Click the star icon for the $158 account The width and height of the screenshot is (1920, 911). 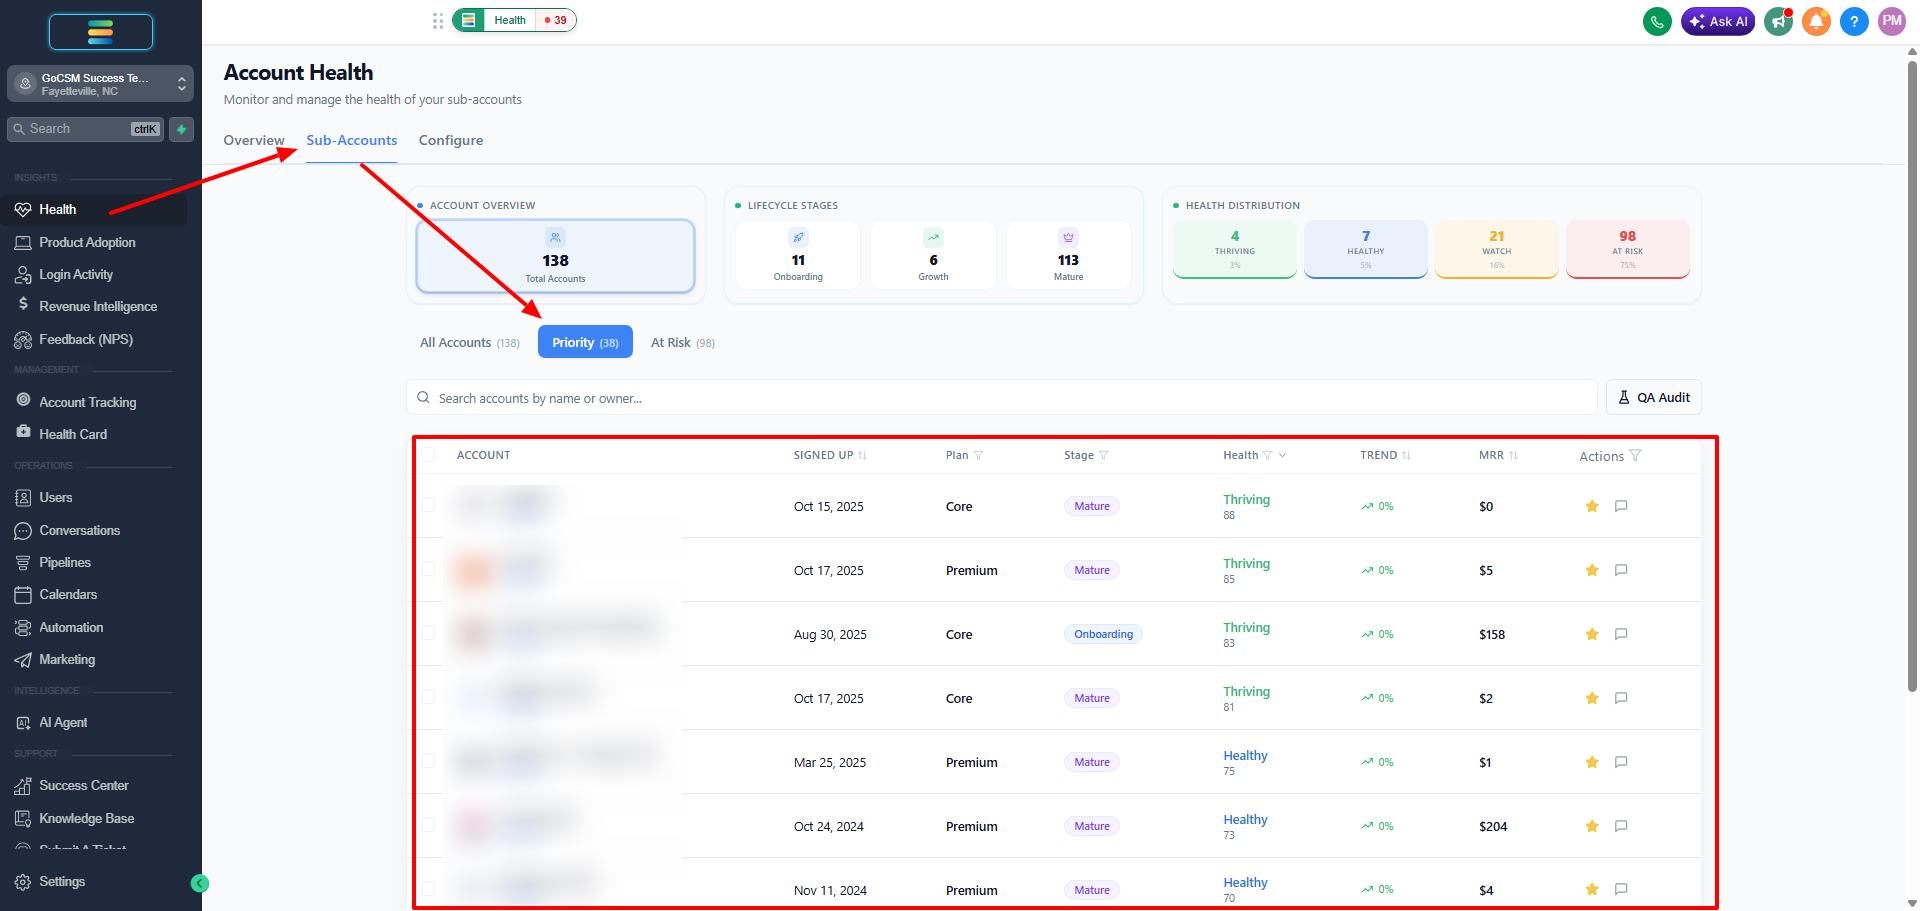(1592, 634)
